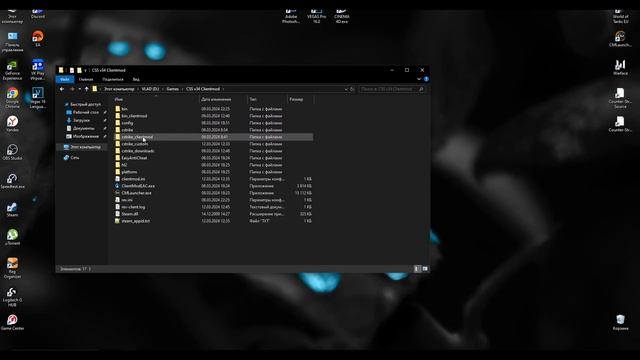Refresh the current folder view

(x=352, y=89)
